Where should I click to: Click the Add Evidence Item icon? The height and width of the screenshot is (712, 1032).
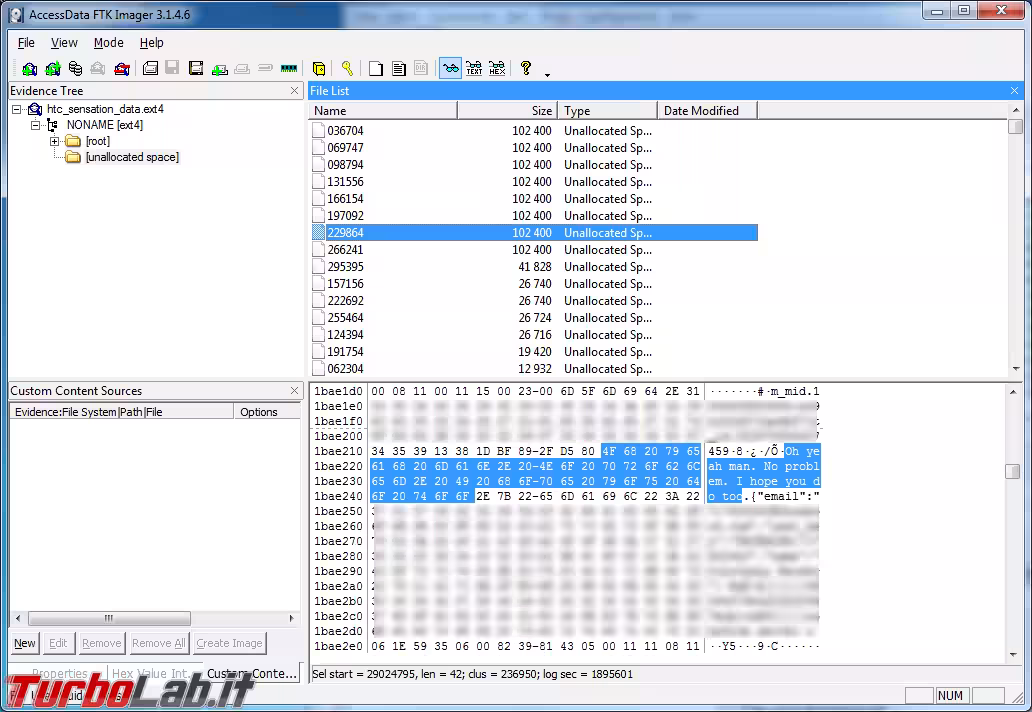coord(28,68)
